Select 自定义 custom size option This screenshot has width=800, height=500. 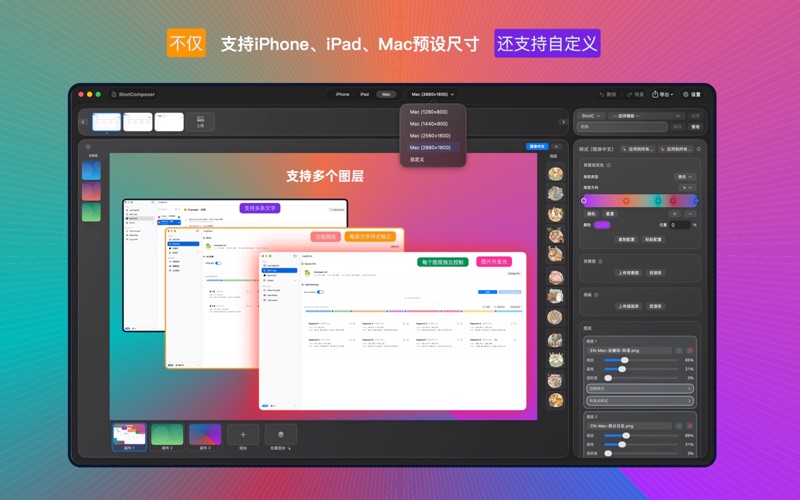coord(417,159)
